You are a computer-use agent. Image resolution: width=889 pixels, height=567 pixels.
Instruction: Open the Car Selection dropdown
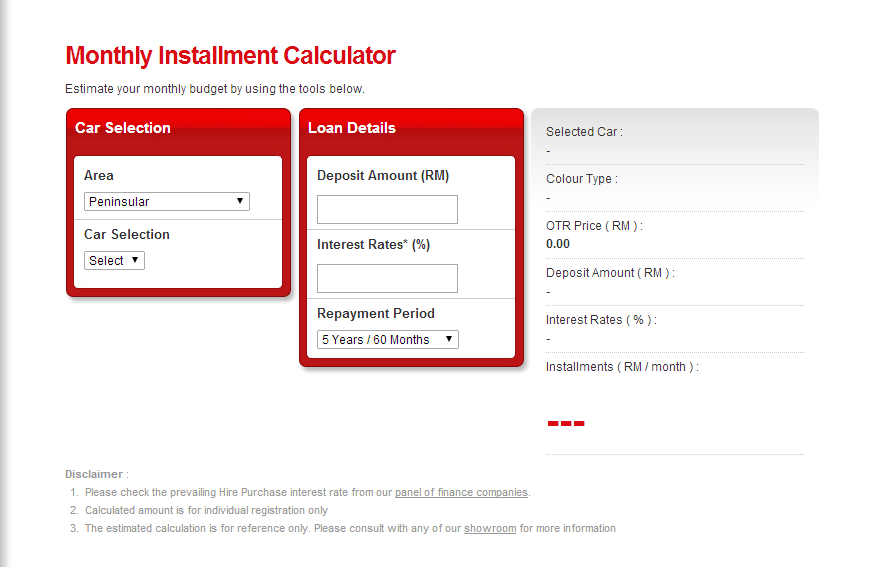tap(114, 260)
